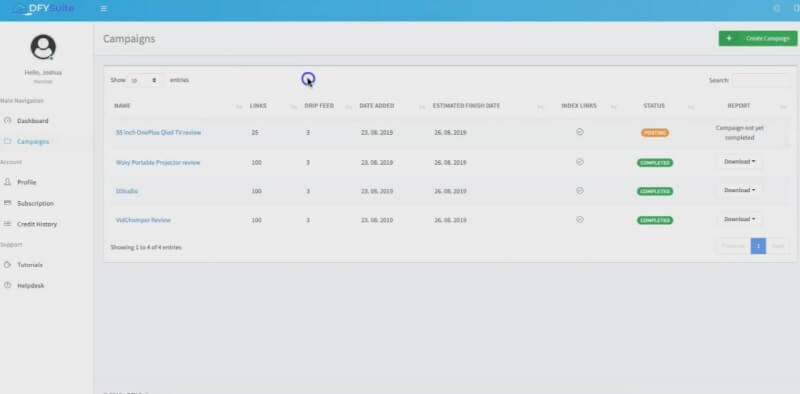The image size is (800, 394).
Task: Open Campaigns in the sidebar
Action: click(x=33, y=141)
